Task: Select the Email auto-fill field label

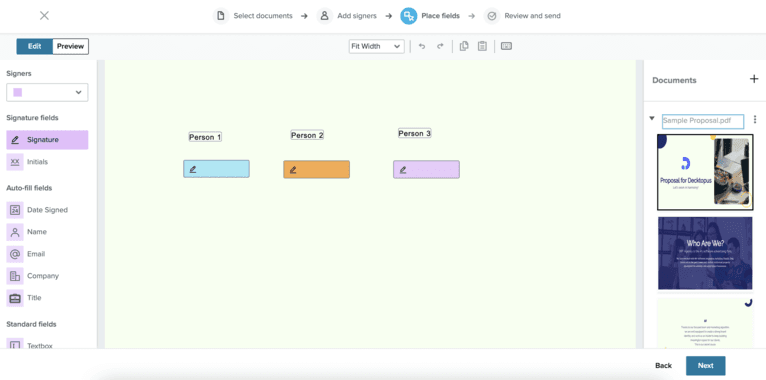Action: coord(36,254)
